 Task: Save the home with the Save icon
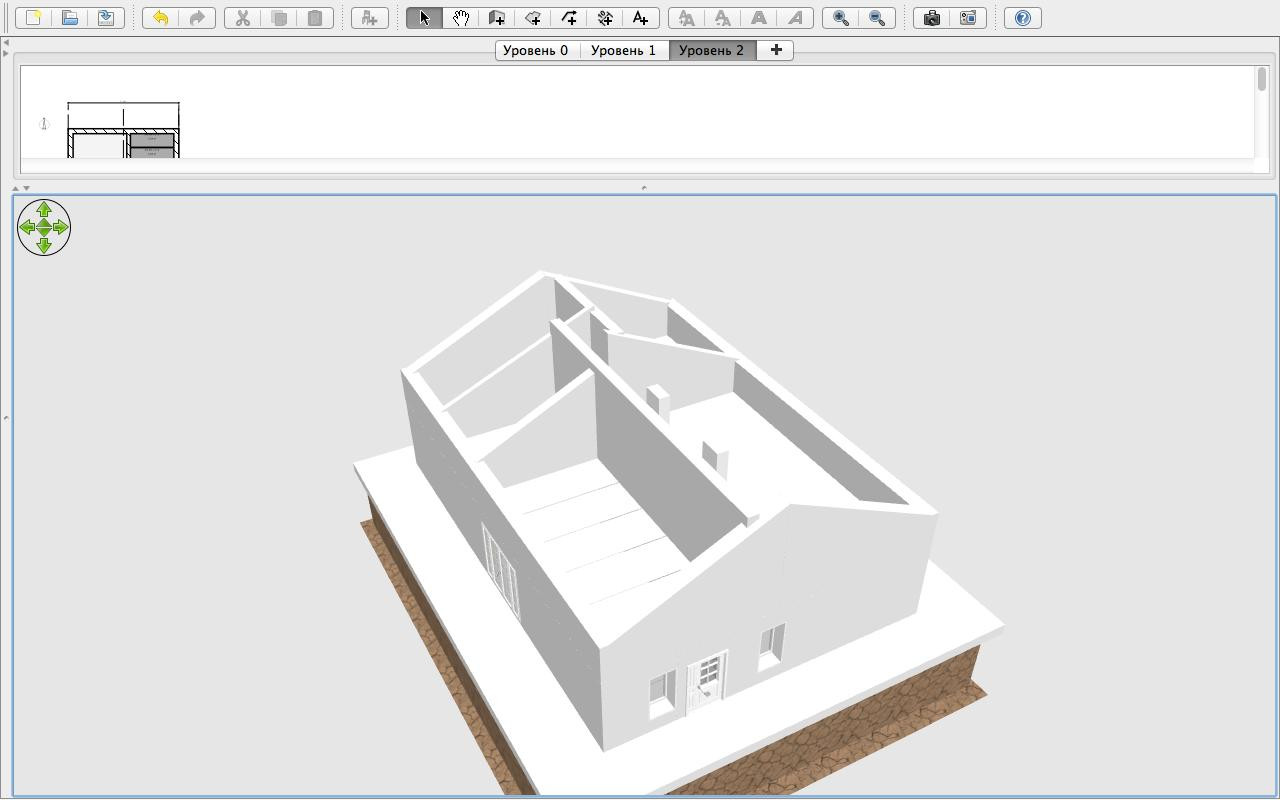coord(106,18)
